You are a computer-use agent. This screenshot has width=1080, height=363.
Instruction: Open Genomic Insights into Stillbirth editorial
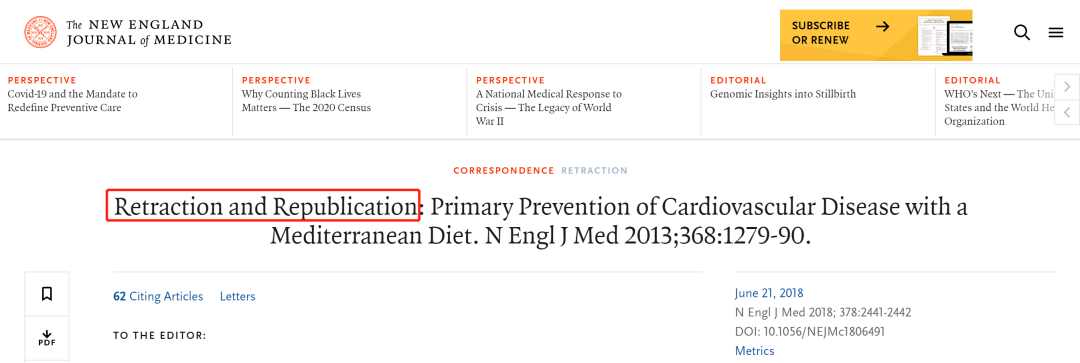click(782, 94)
